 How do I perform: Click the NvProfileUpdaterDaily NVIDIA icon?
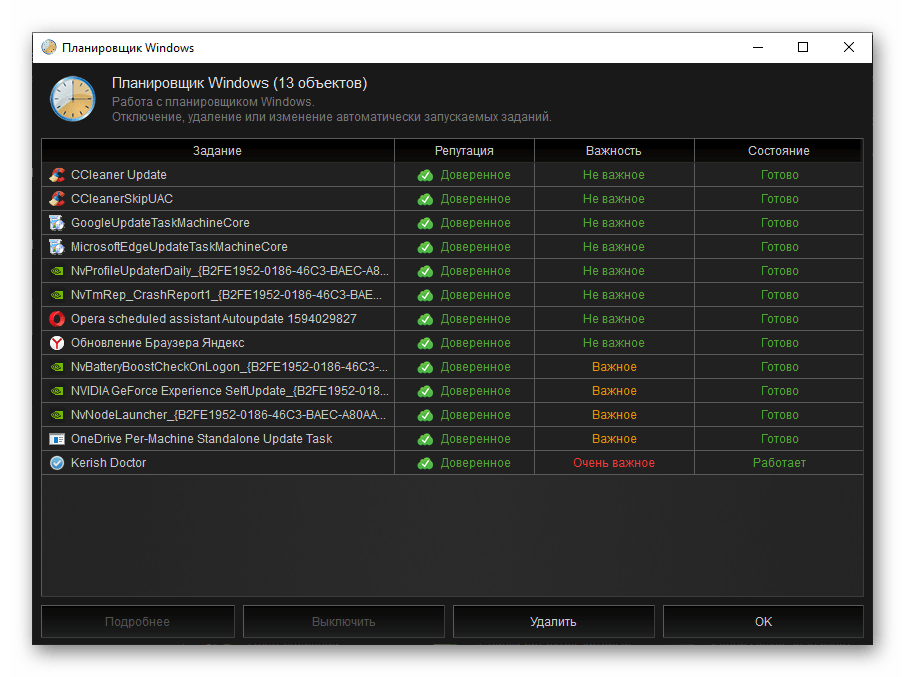click(x=57, y=271)
